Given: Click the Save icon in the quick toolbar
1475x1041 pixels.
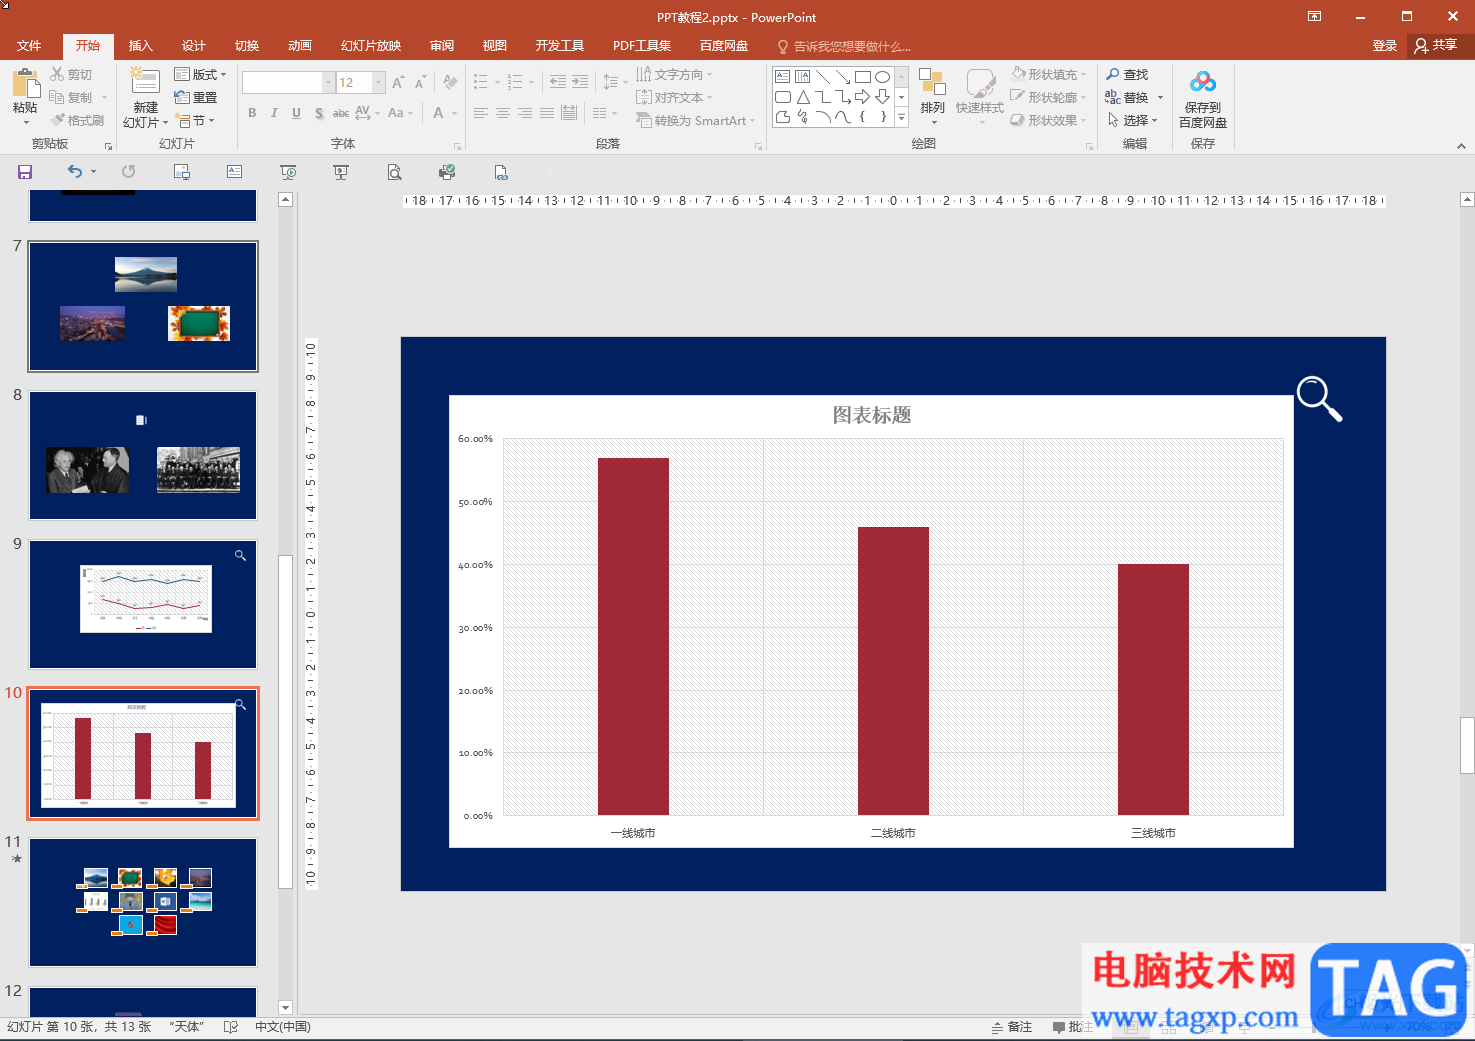Looking at the screenshot, I should coord(25,172).
